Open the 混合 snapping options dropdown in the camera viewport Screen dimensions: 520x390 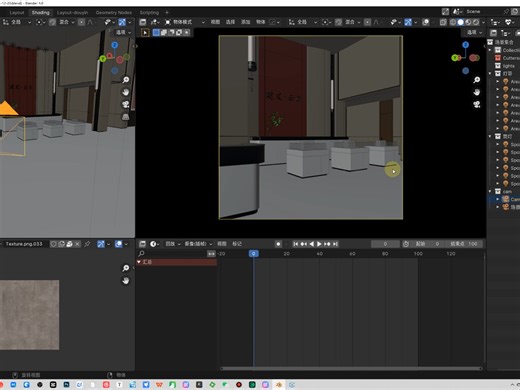[352, 22]
